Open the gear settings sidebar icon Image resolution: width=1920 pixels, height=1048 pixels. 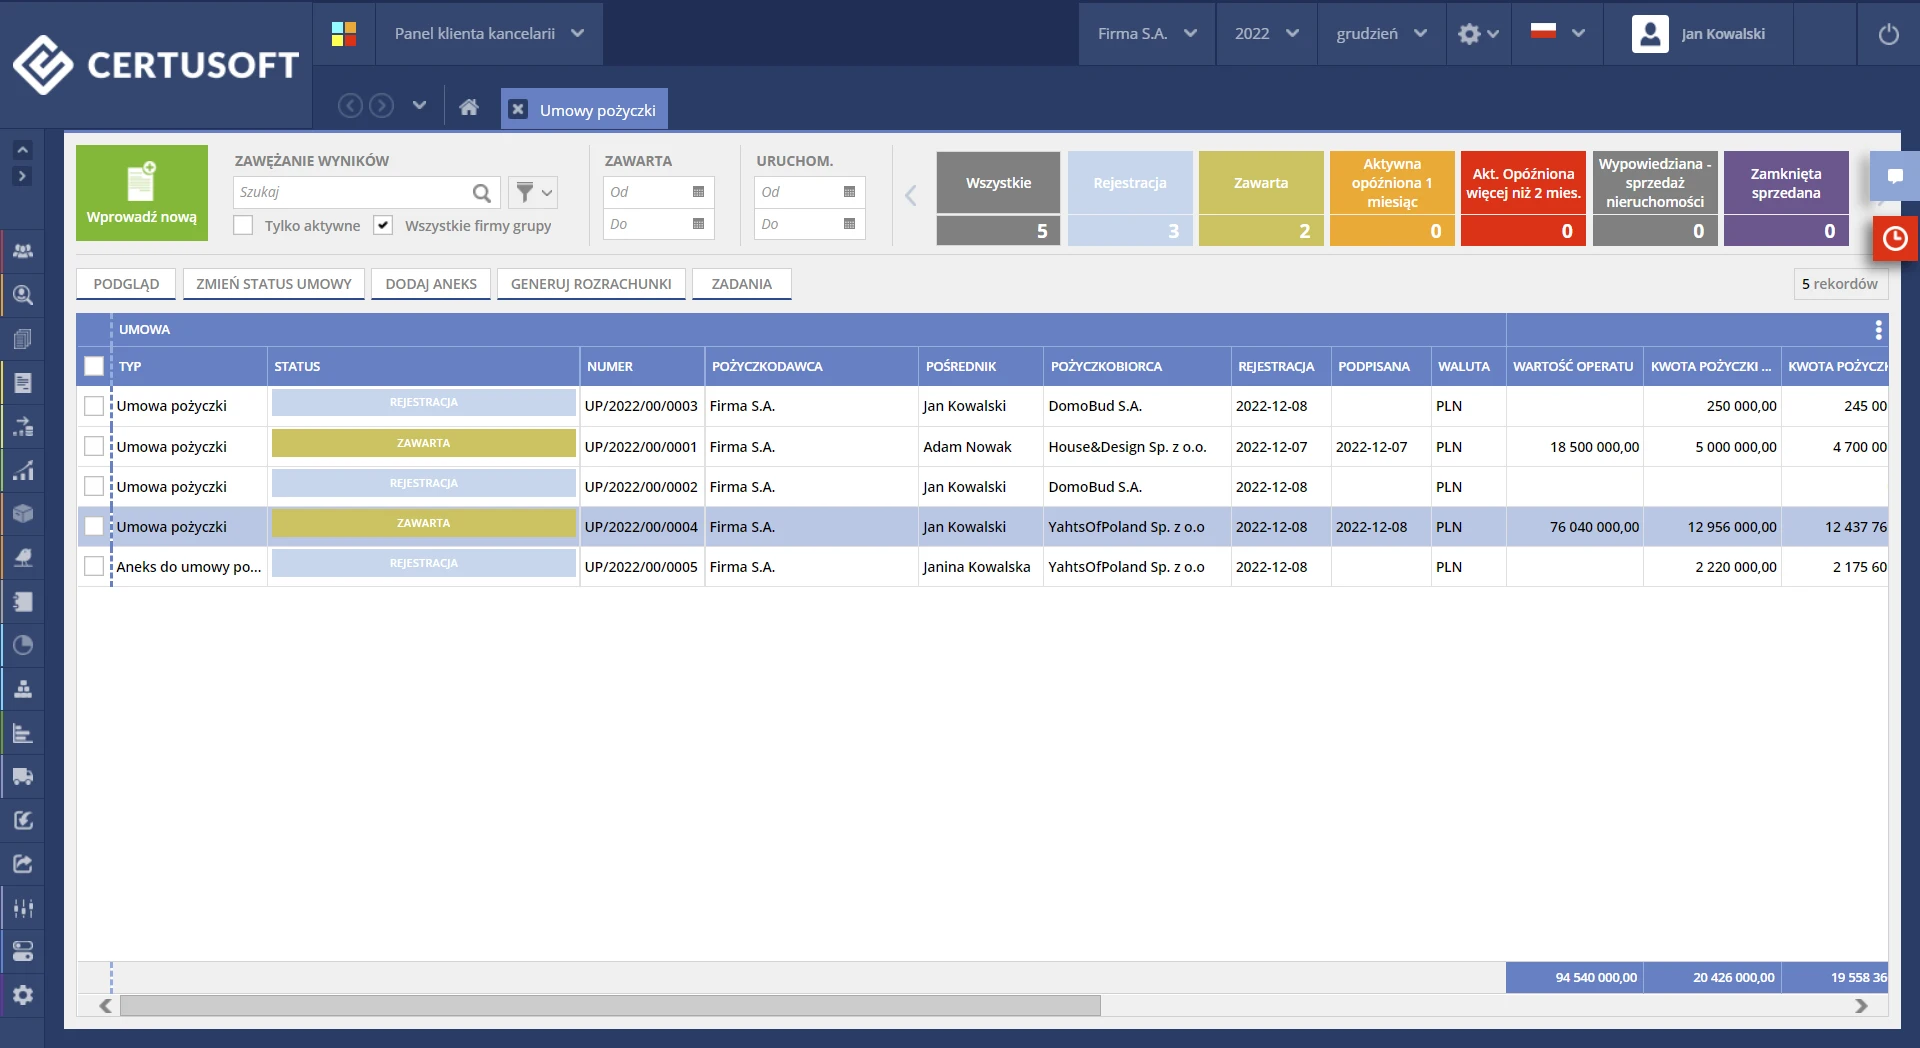23,995
